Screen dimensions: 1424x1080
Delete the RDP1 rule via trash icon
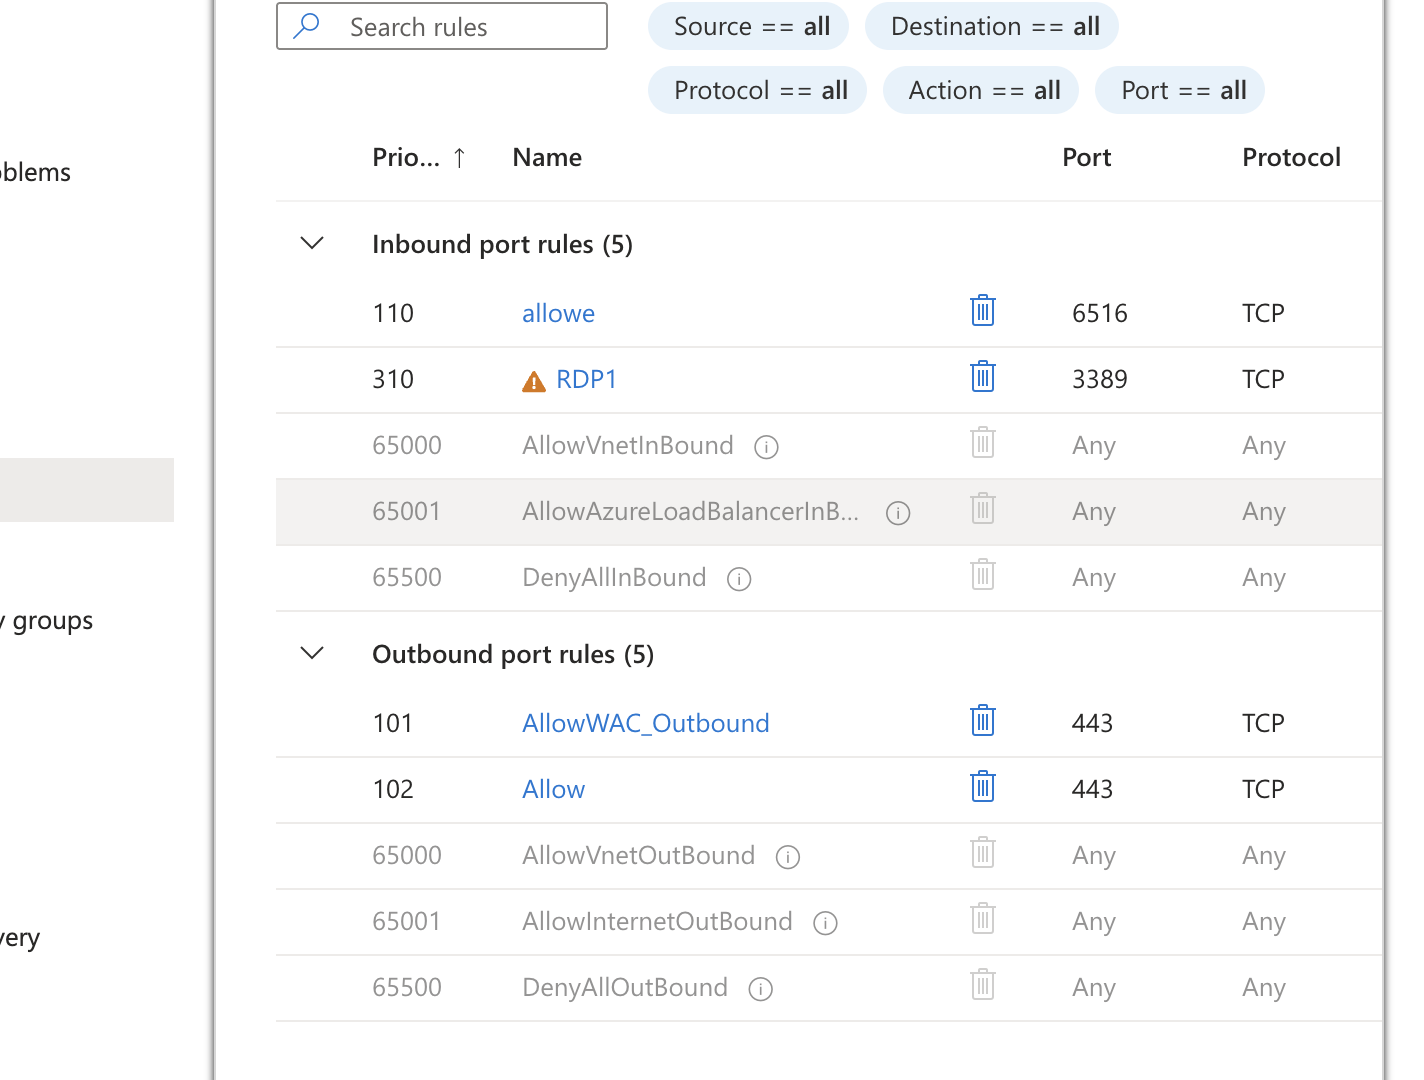[x=983, y=377]
